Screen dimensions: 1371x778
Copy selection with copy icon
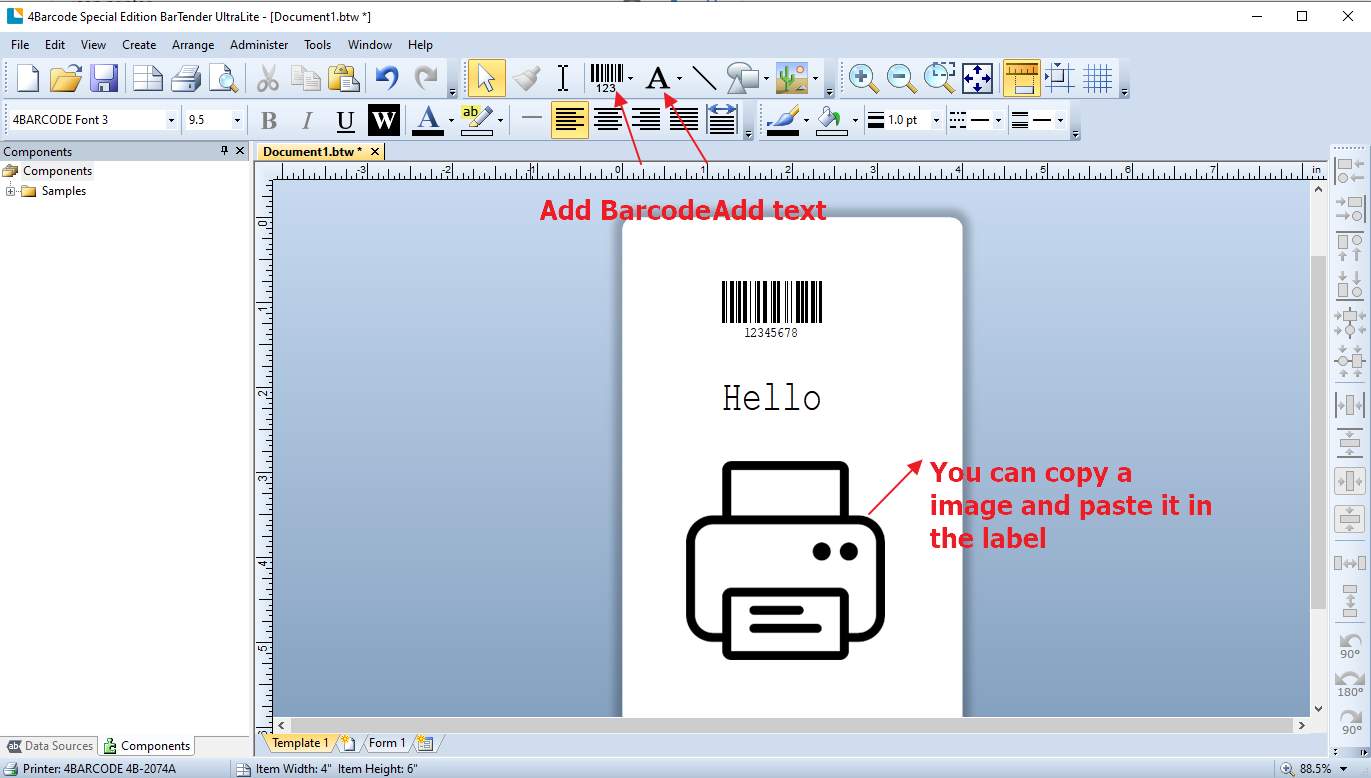coord(306,79)
